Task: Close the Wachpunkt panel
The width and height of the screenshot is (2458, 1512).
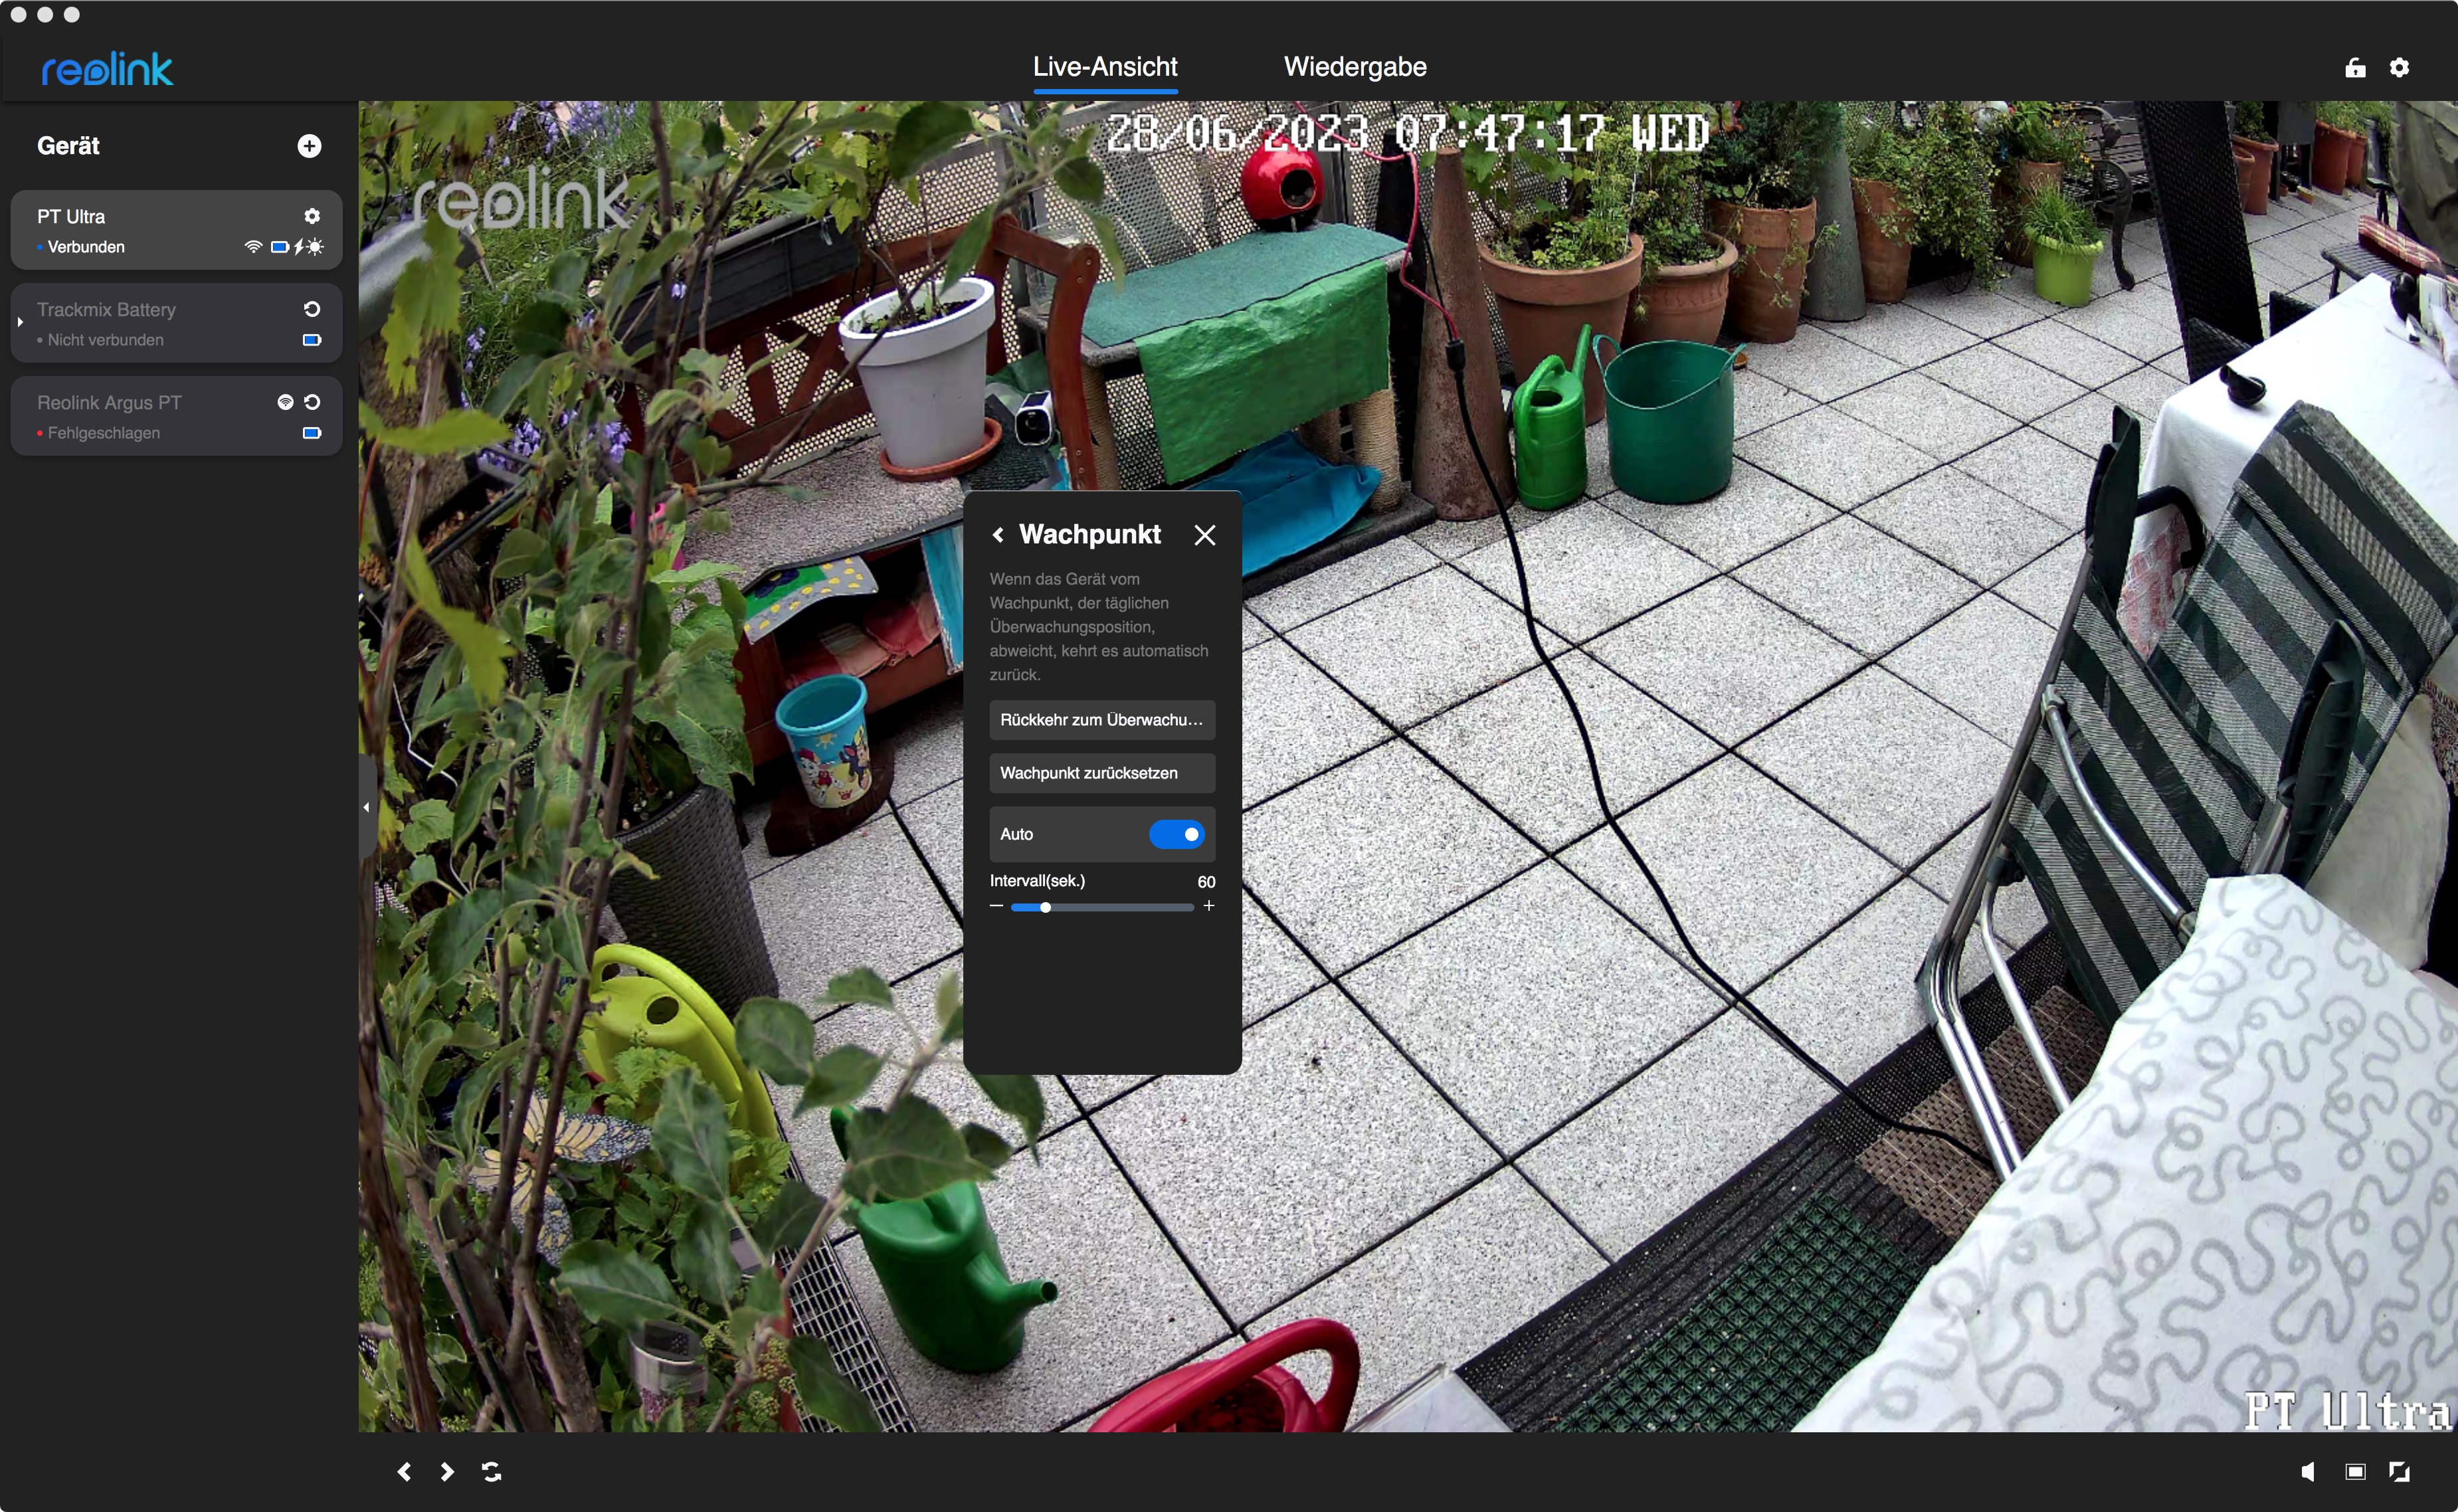Action: [x=1204, y=535]
